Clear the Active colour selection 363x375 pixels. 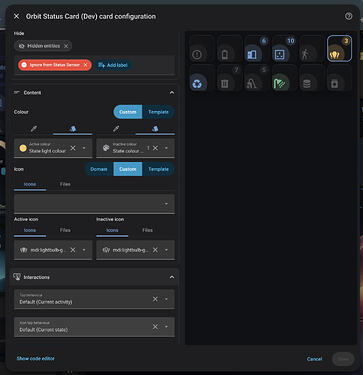[73, 148]
